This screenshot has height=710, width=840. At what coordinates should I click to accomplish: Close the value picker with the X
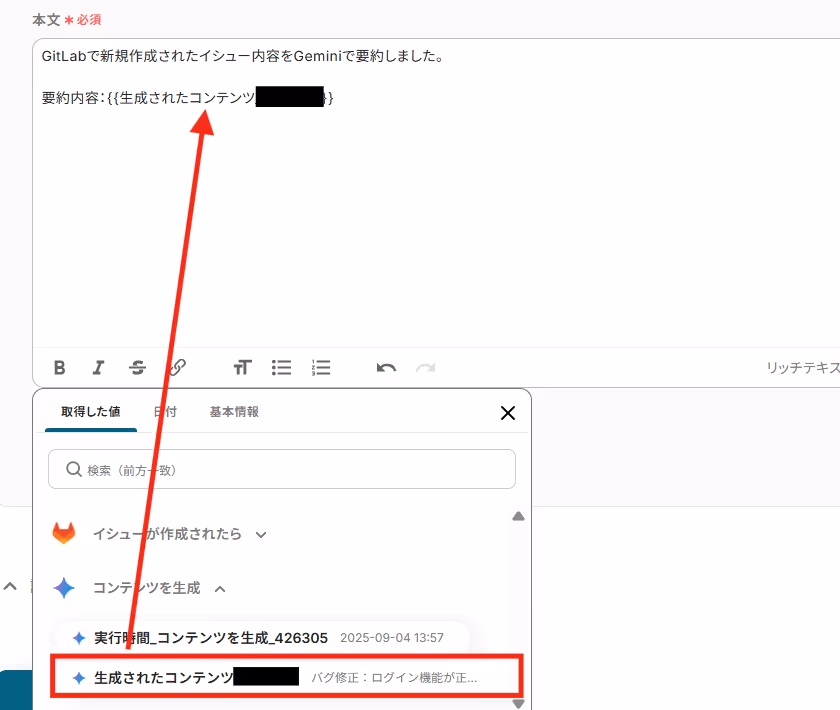[x=507, y=413]
